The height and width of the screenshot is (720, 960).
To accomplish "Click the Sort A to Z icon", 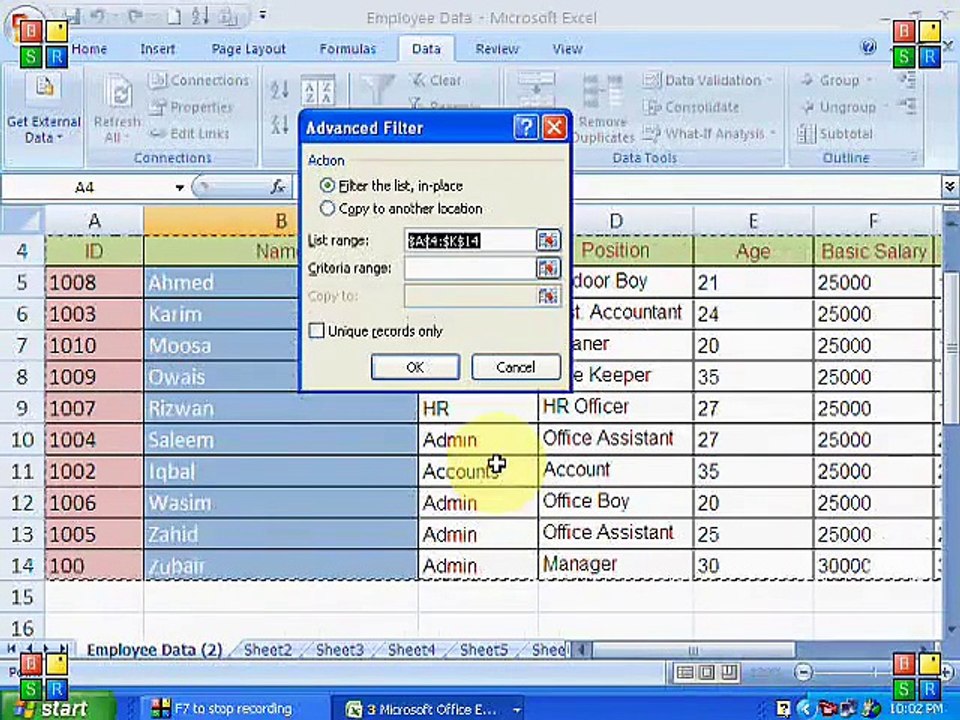I will tap(280, 91).
